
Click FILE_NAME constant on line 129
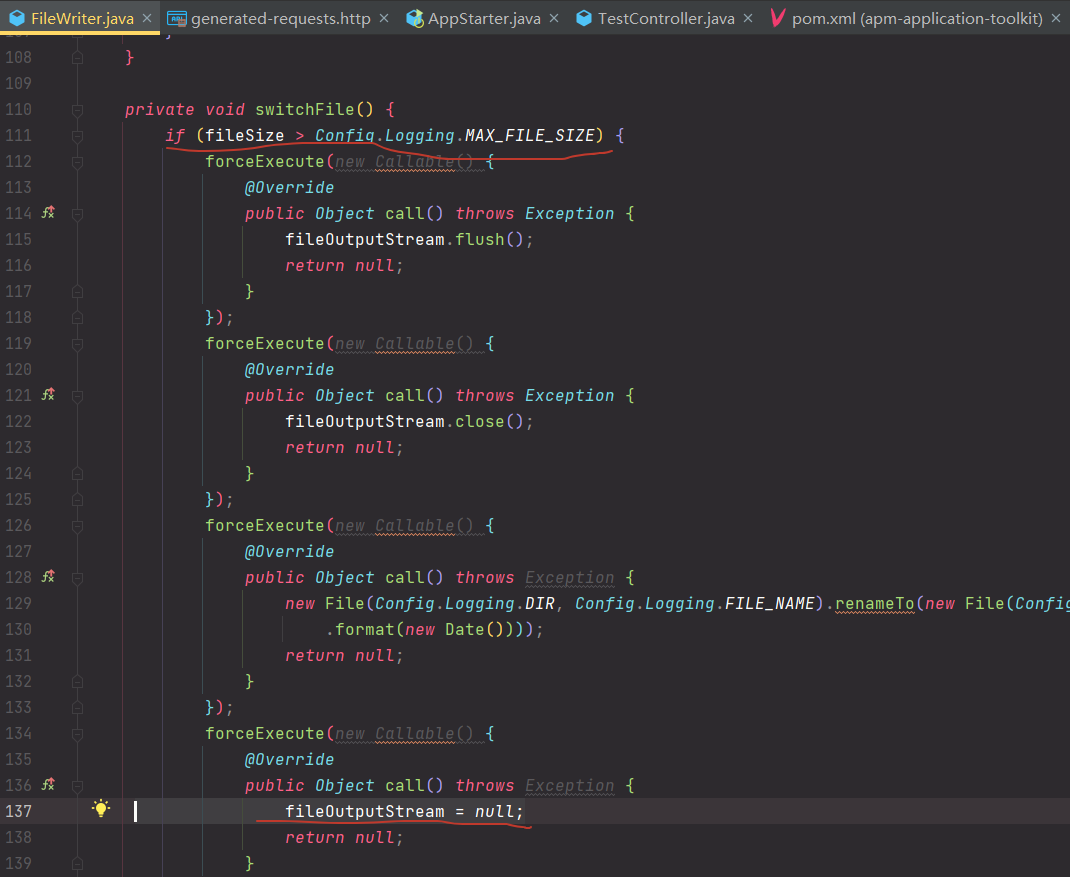[770, 603]
